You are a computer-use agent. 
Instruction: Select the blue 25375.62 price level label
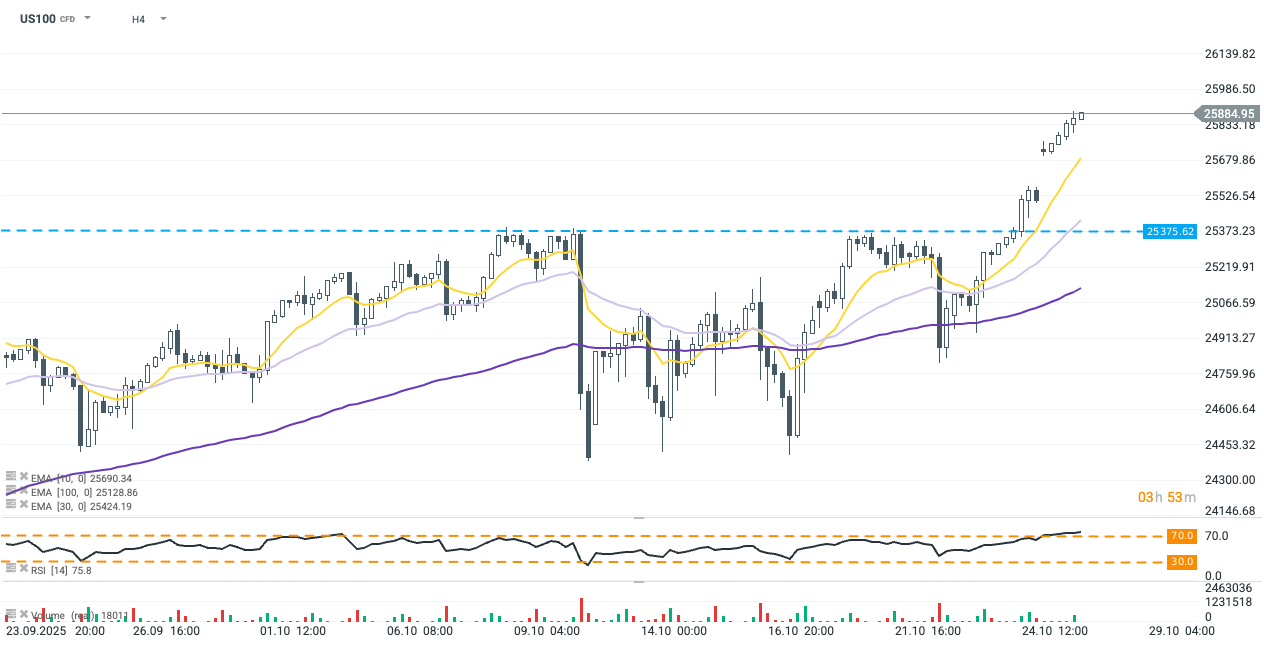point(1171,231)
